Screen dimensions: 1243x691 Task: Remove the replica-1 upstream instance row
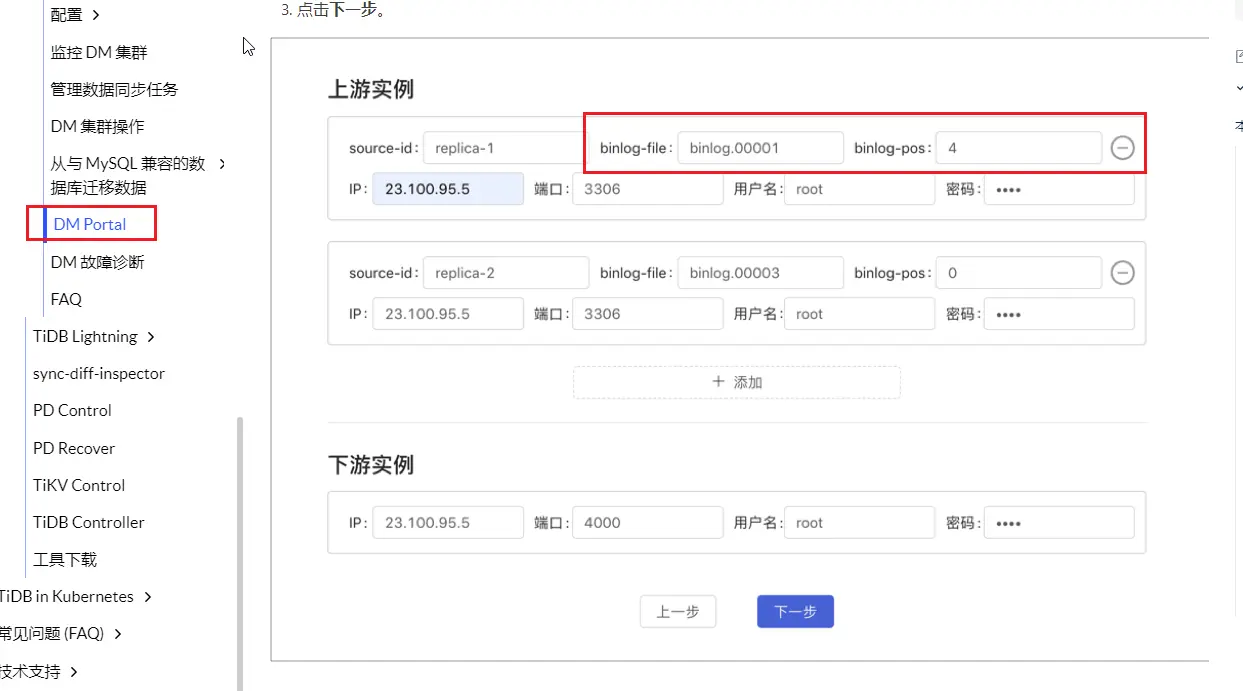1123,148
